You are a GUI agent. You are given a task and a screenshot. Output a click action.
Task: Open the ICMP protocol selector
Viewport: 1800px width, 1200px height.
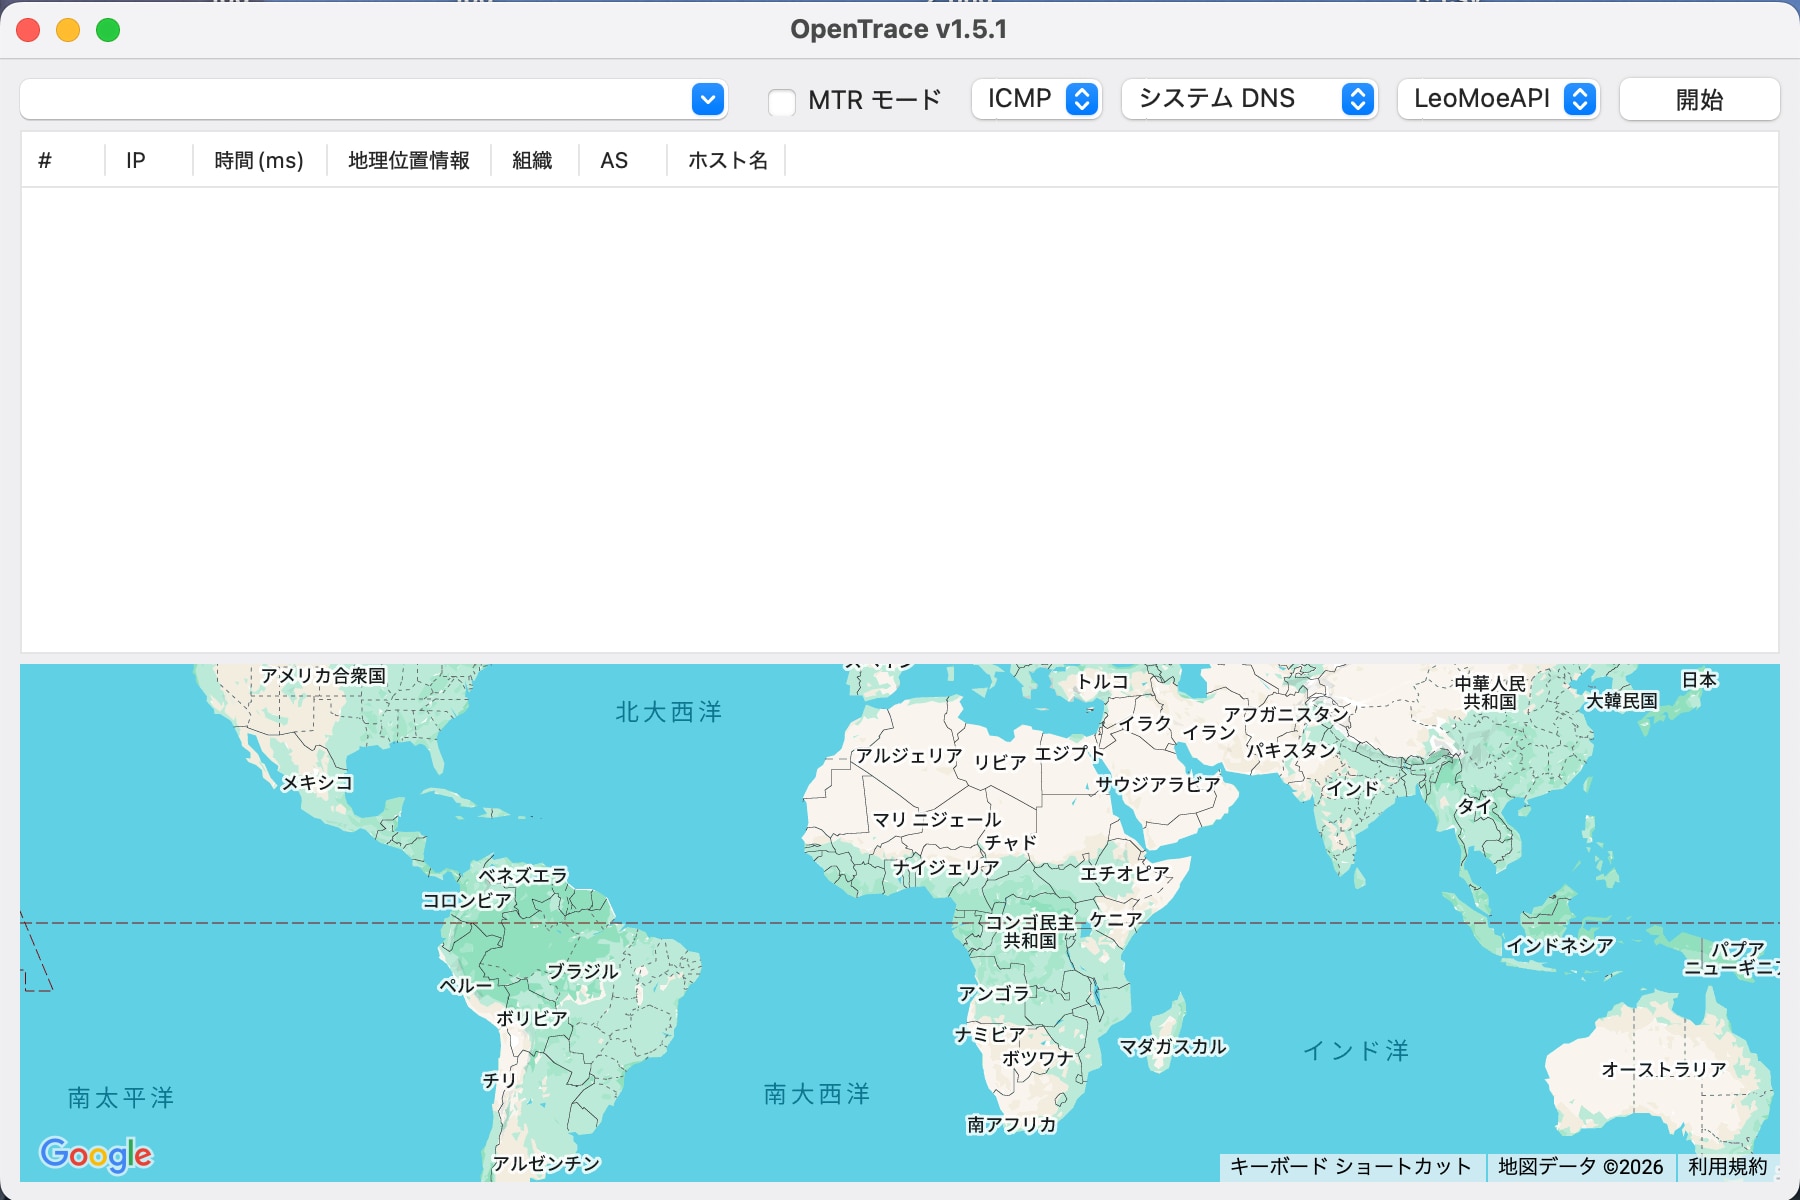tap(1035, 99)
